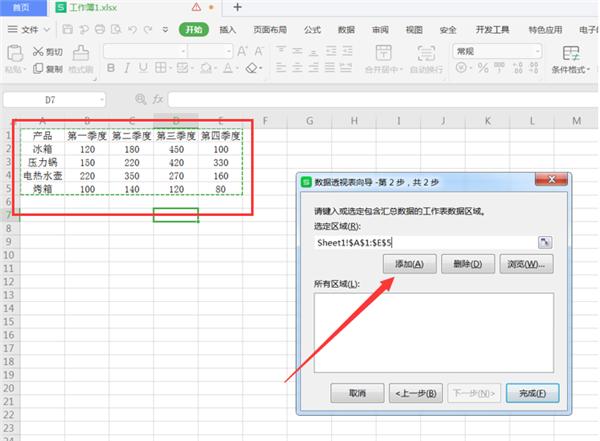The image size is (600, 441).
Task: Switch to the 开始 ribbon tab
Action: (x=194, y=29)
